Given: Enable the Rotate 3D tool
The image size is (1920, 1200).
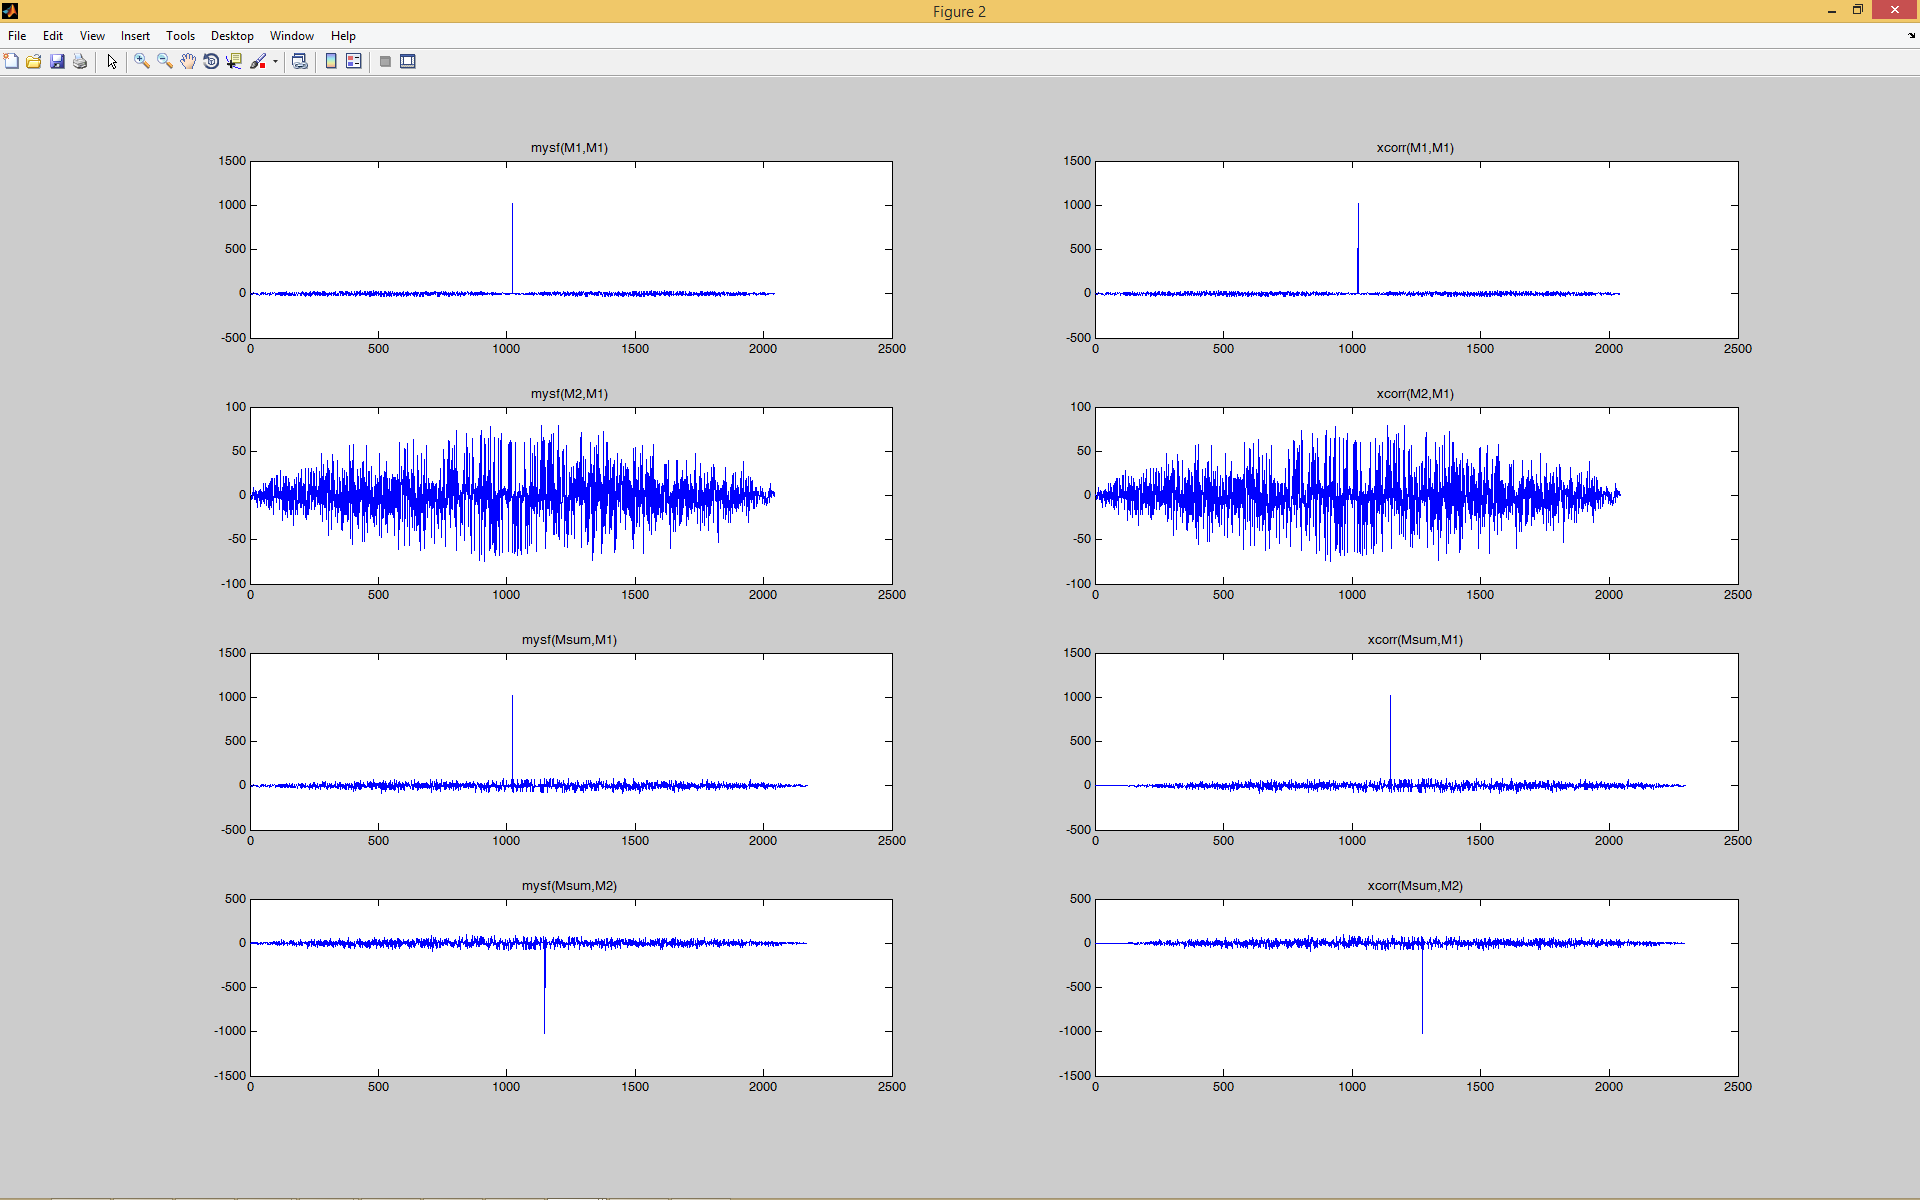Looking at the screenshot, I should click(211, 62).
